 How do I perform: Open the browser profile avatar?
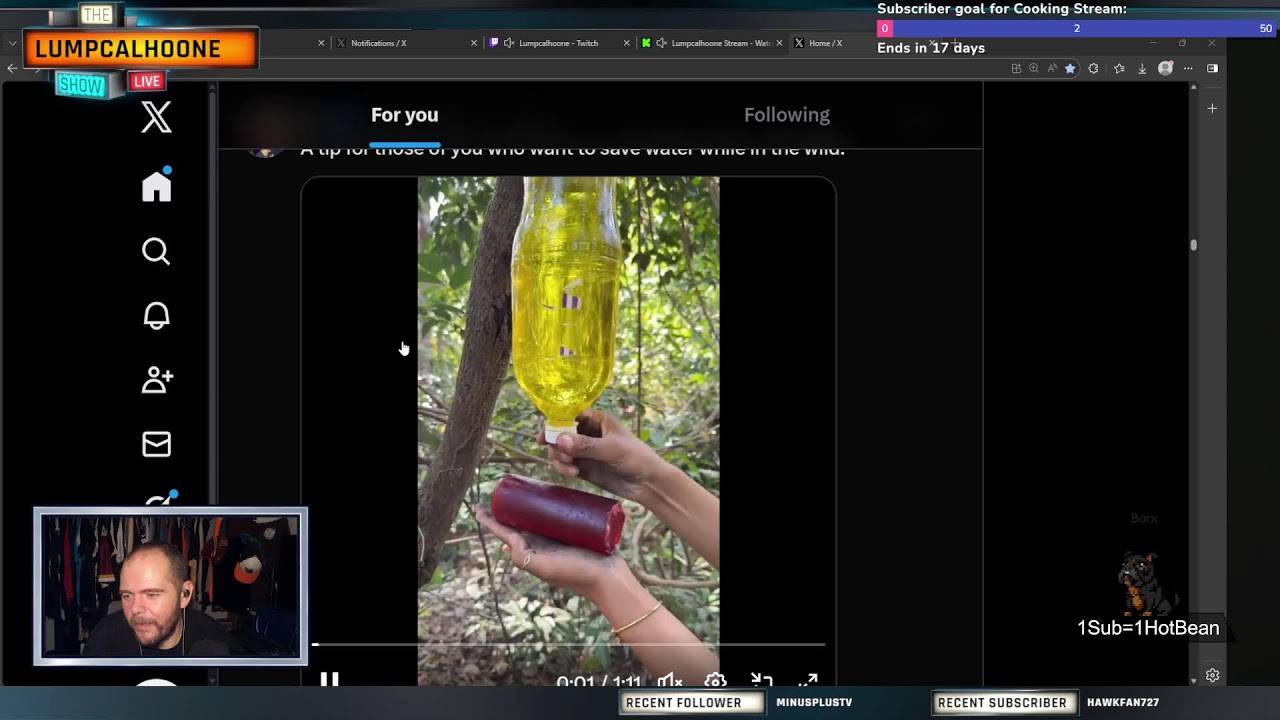[x=1165, y=68]
